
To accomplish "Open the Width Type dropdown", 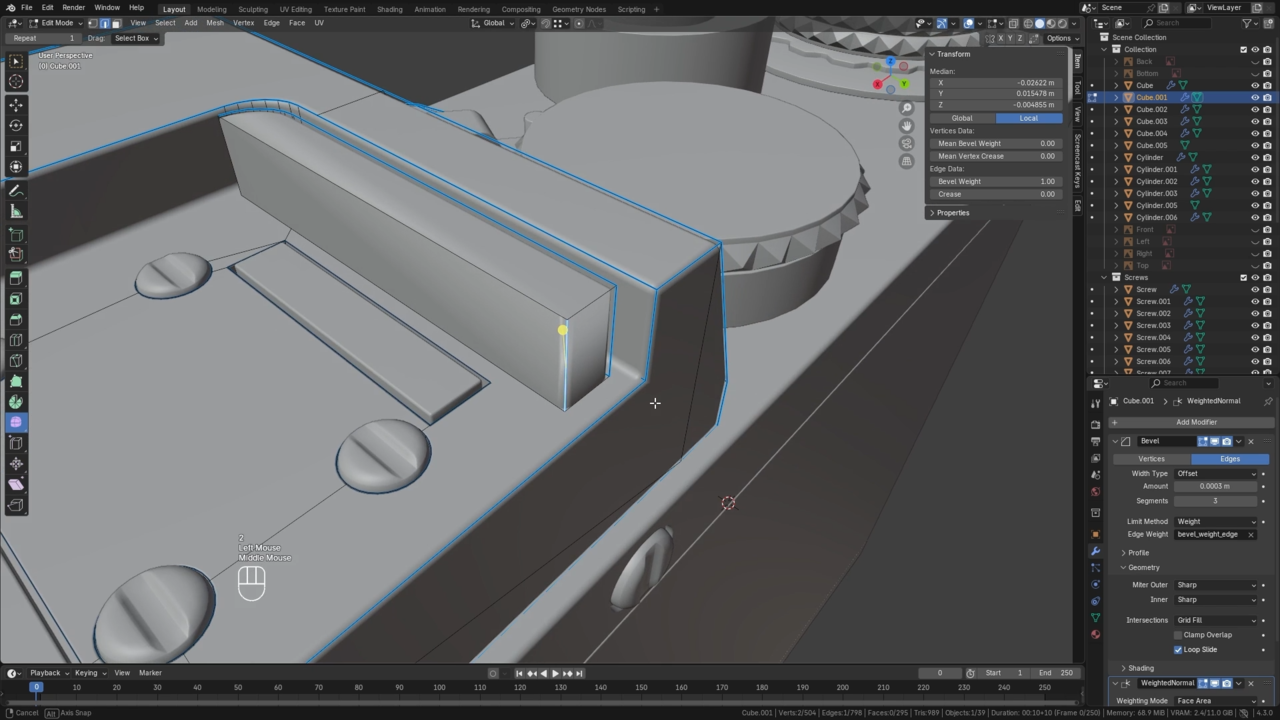I will tap(1215, 473).
